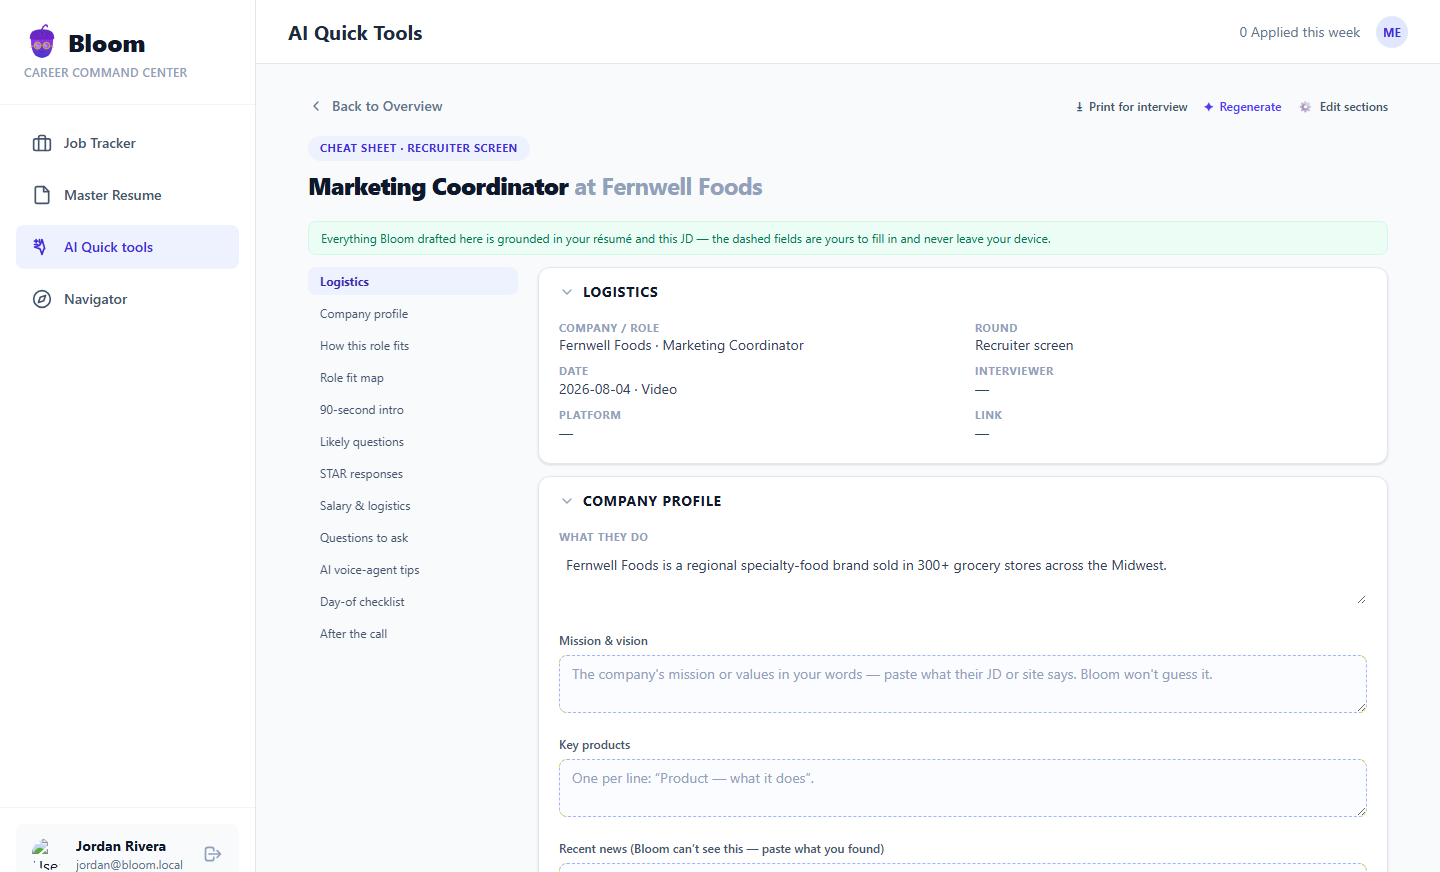Open Job Tracker in the sidebar
The image size is (1440, 872).
pos(127,143)
